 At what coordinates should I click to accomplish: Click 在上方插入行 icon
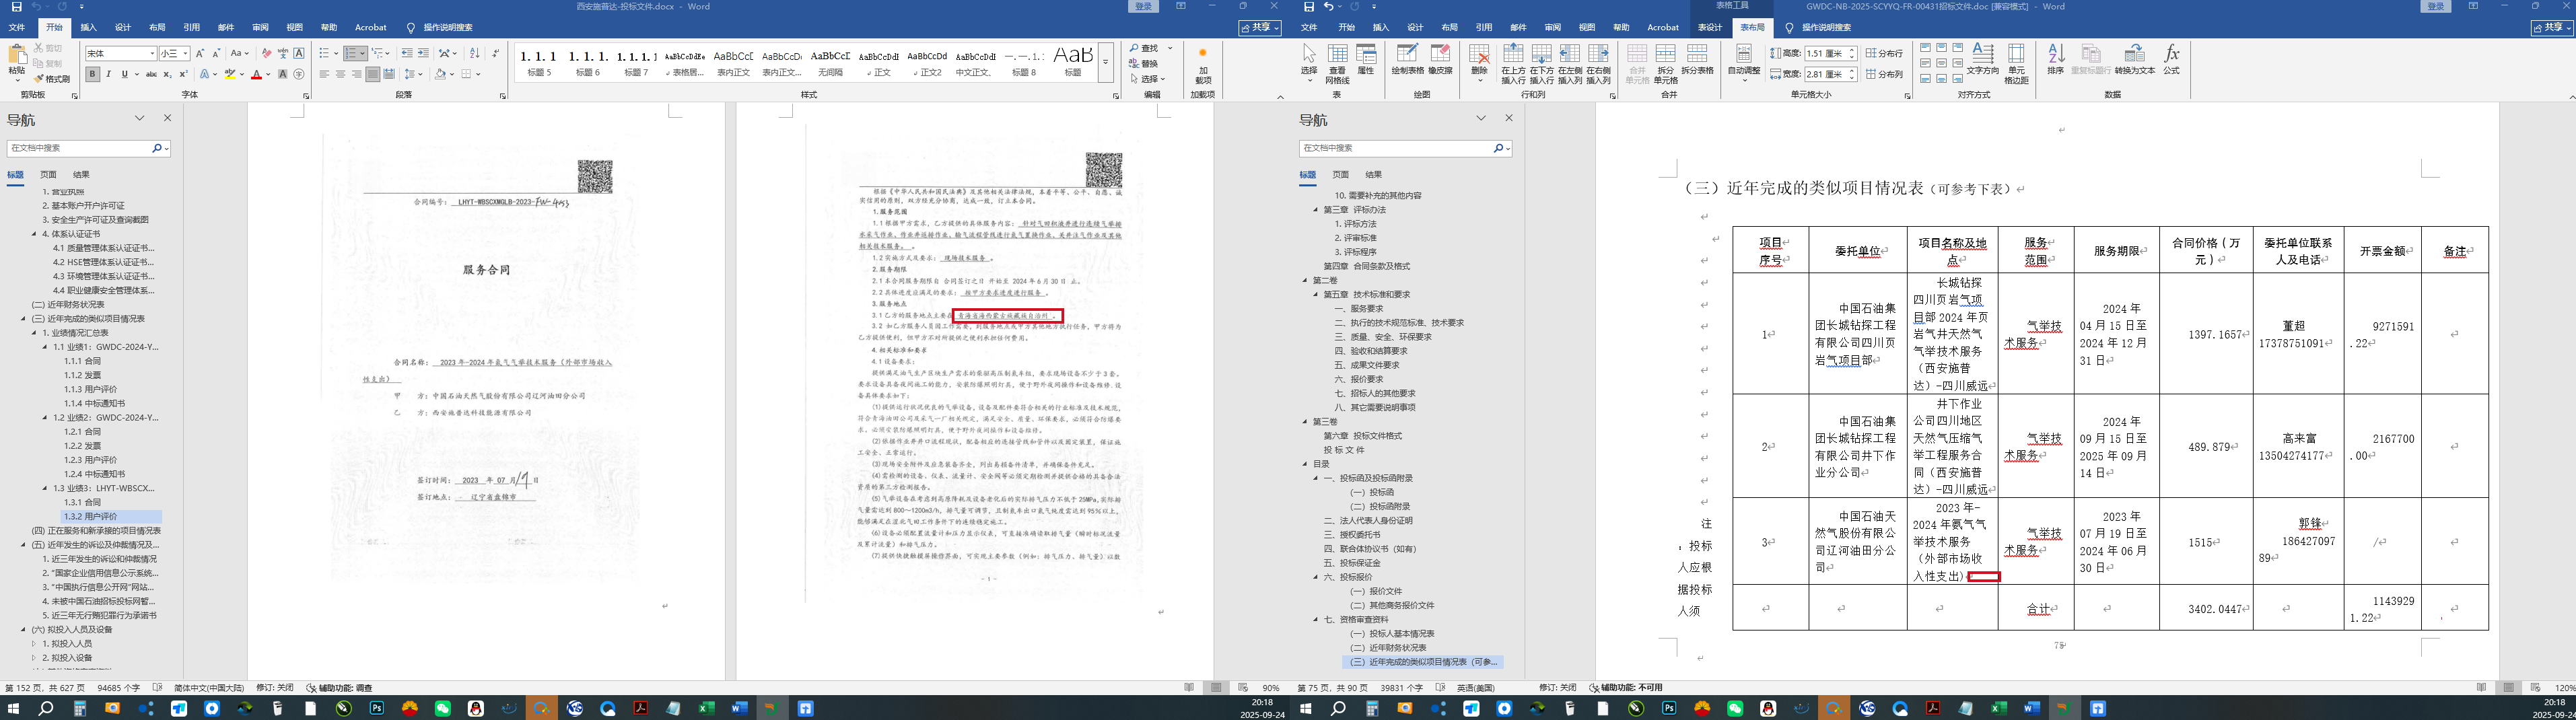(x=1513, y=63)
